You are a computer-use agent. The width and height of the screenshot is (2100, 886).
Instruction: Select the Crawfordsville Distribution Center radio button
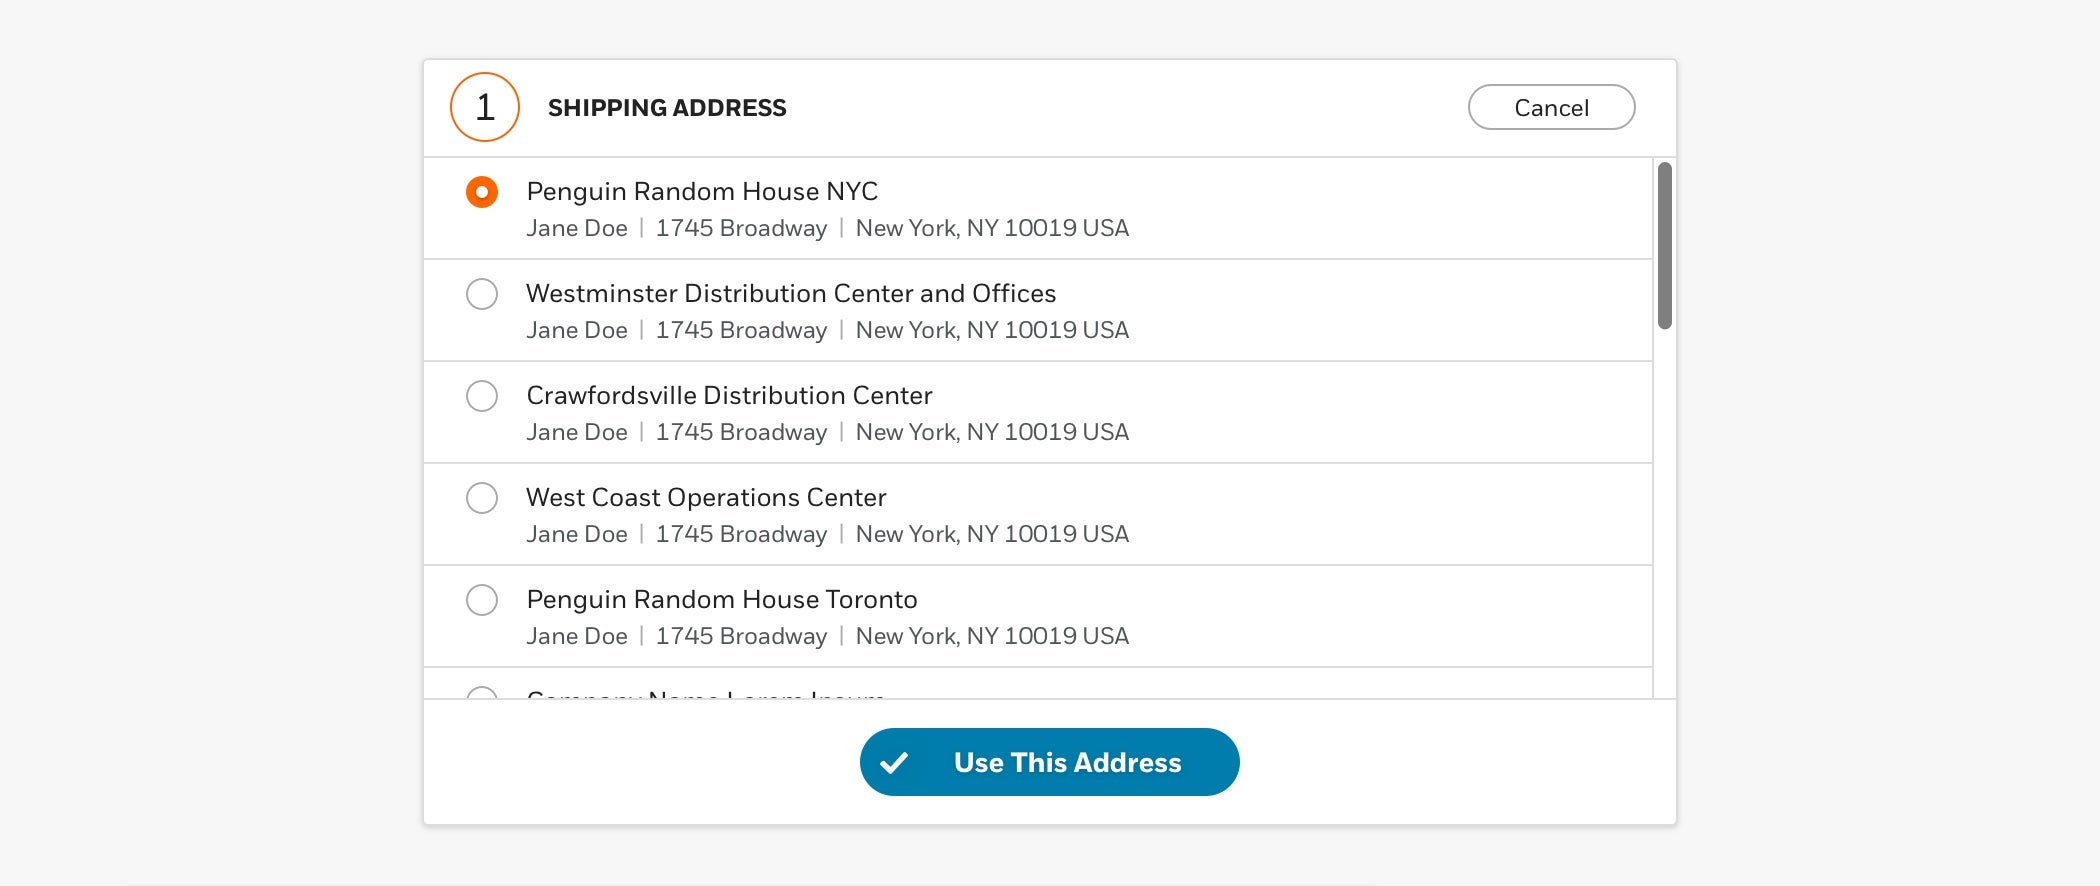point(482,395)
